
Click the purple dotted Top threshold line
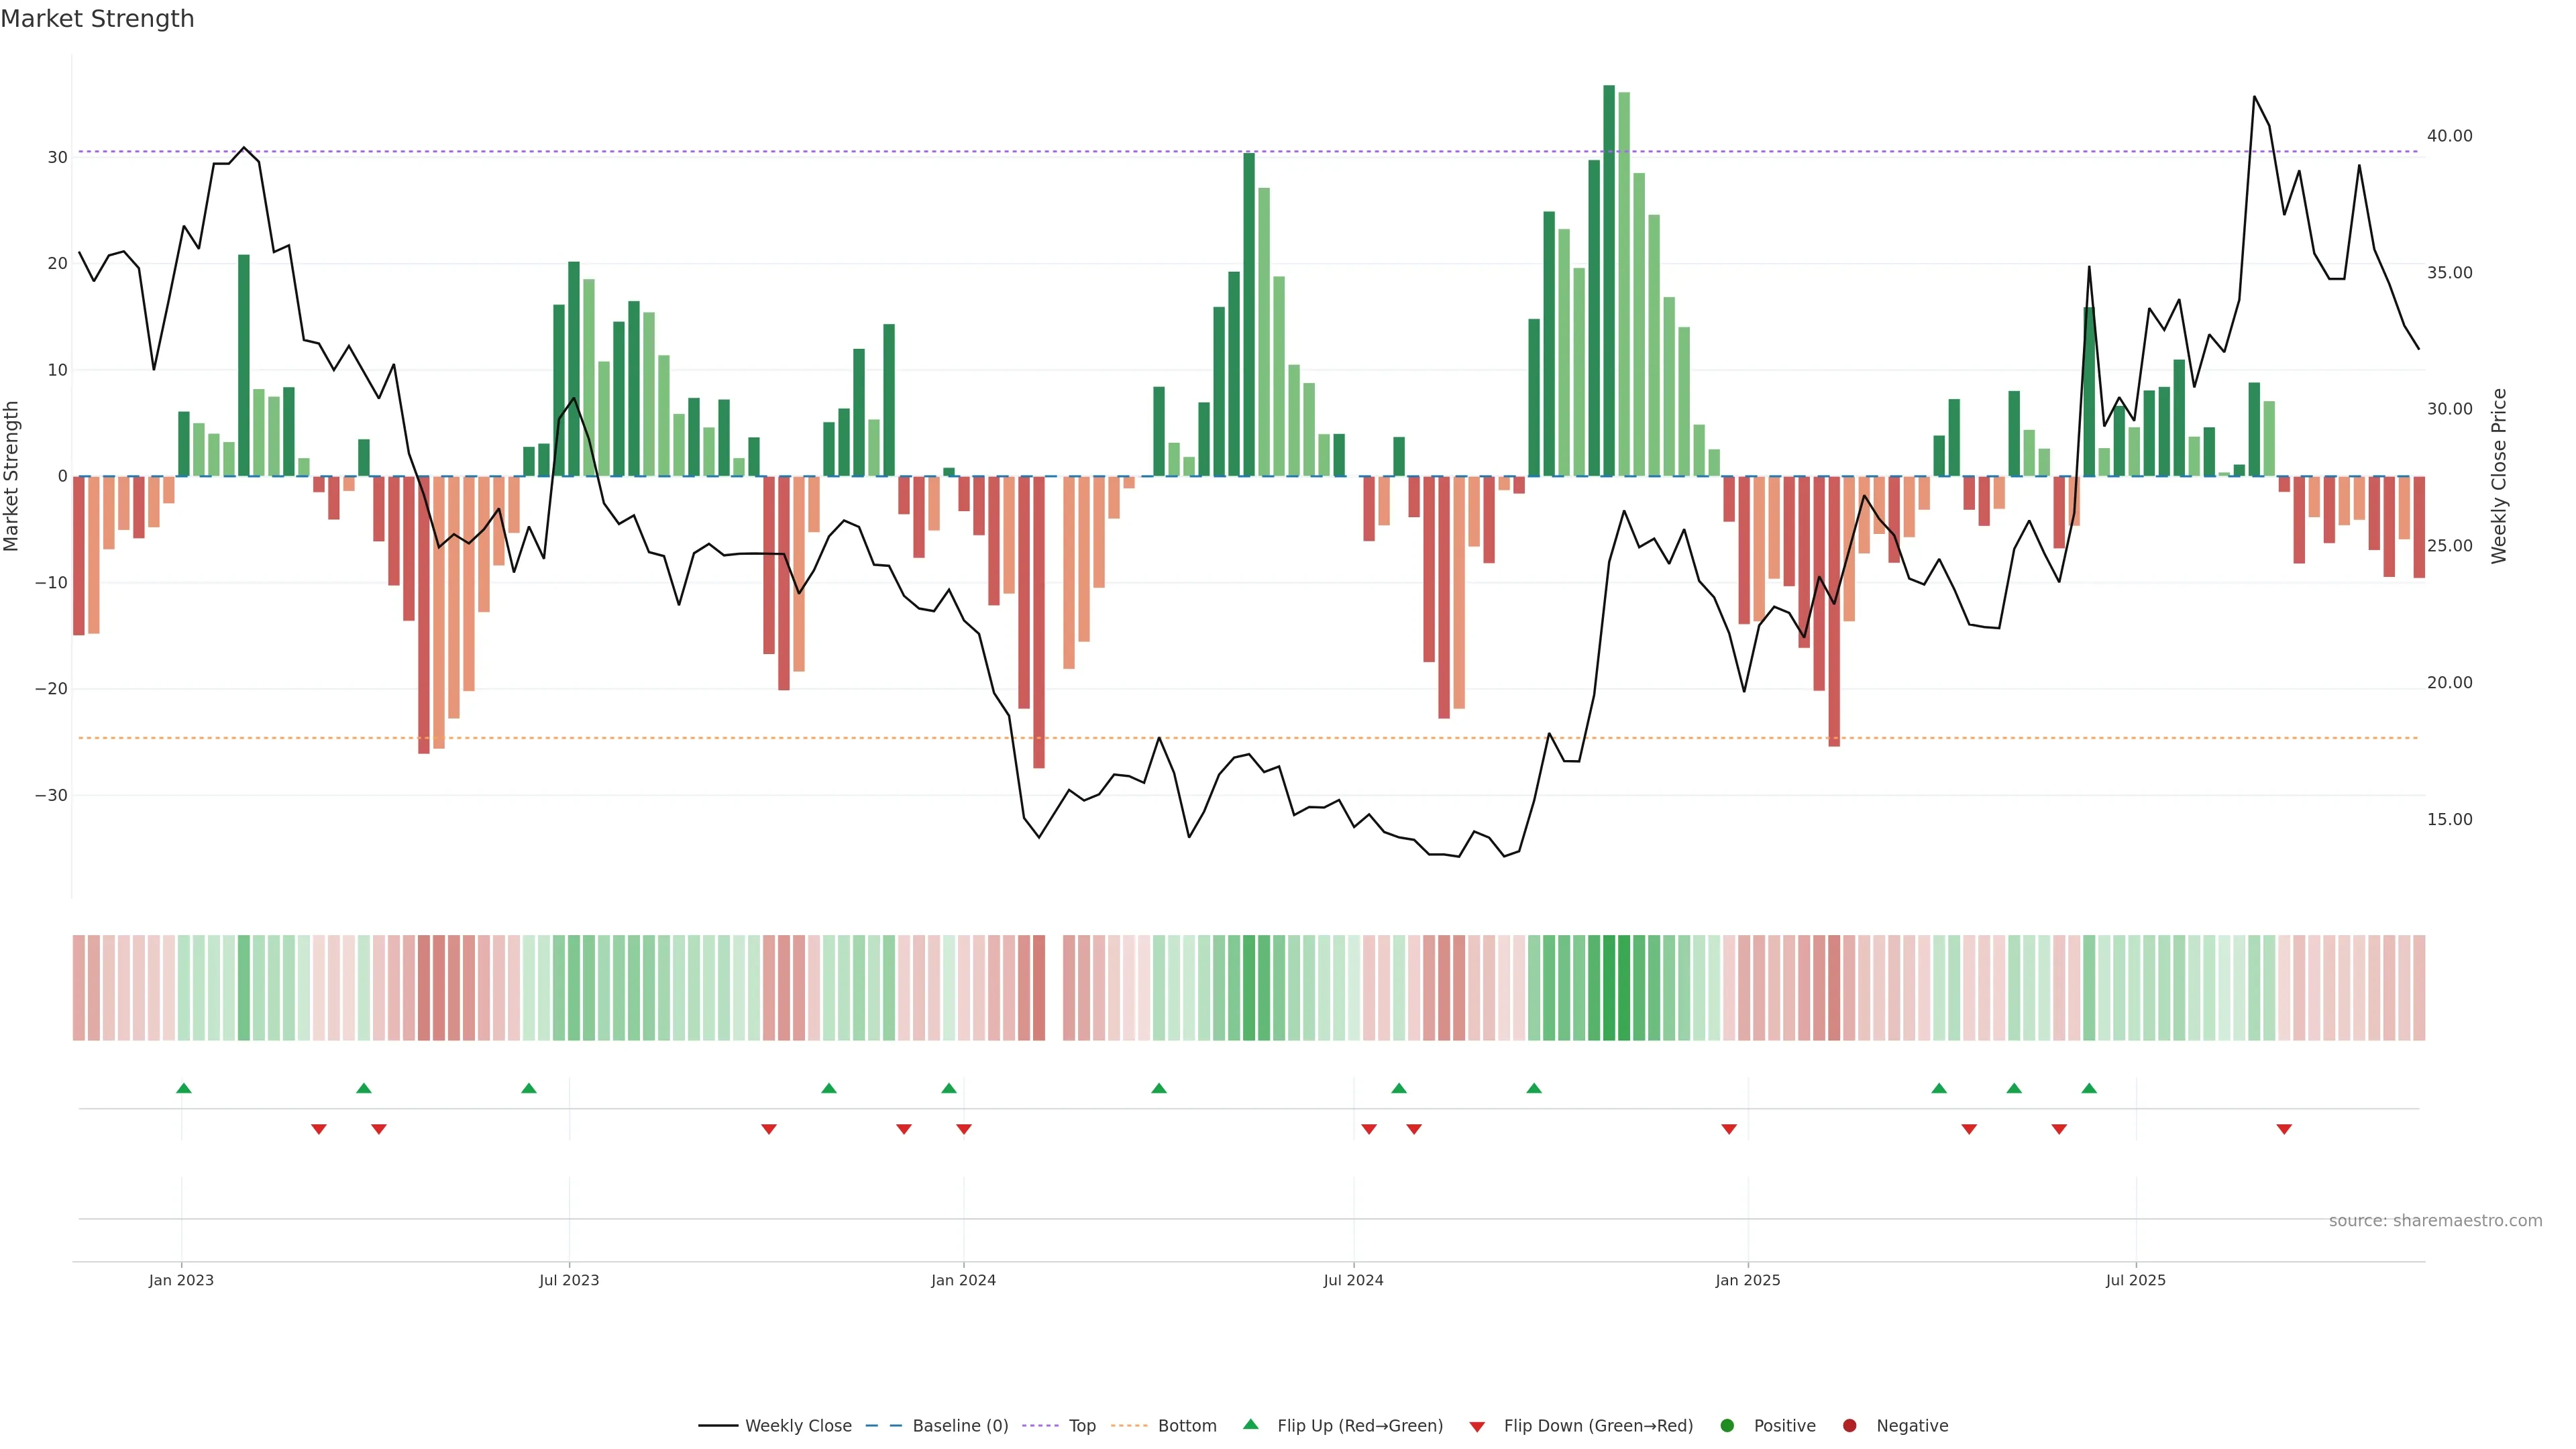[1000, 152]
